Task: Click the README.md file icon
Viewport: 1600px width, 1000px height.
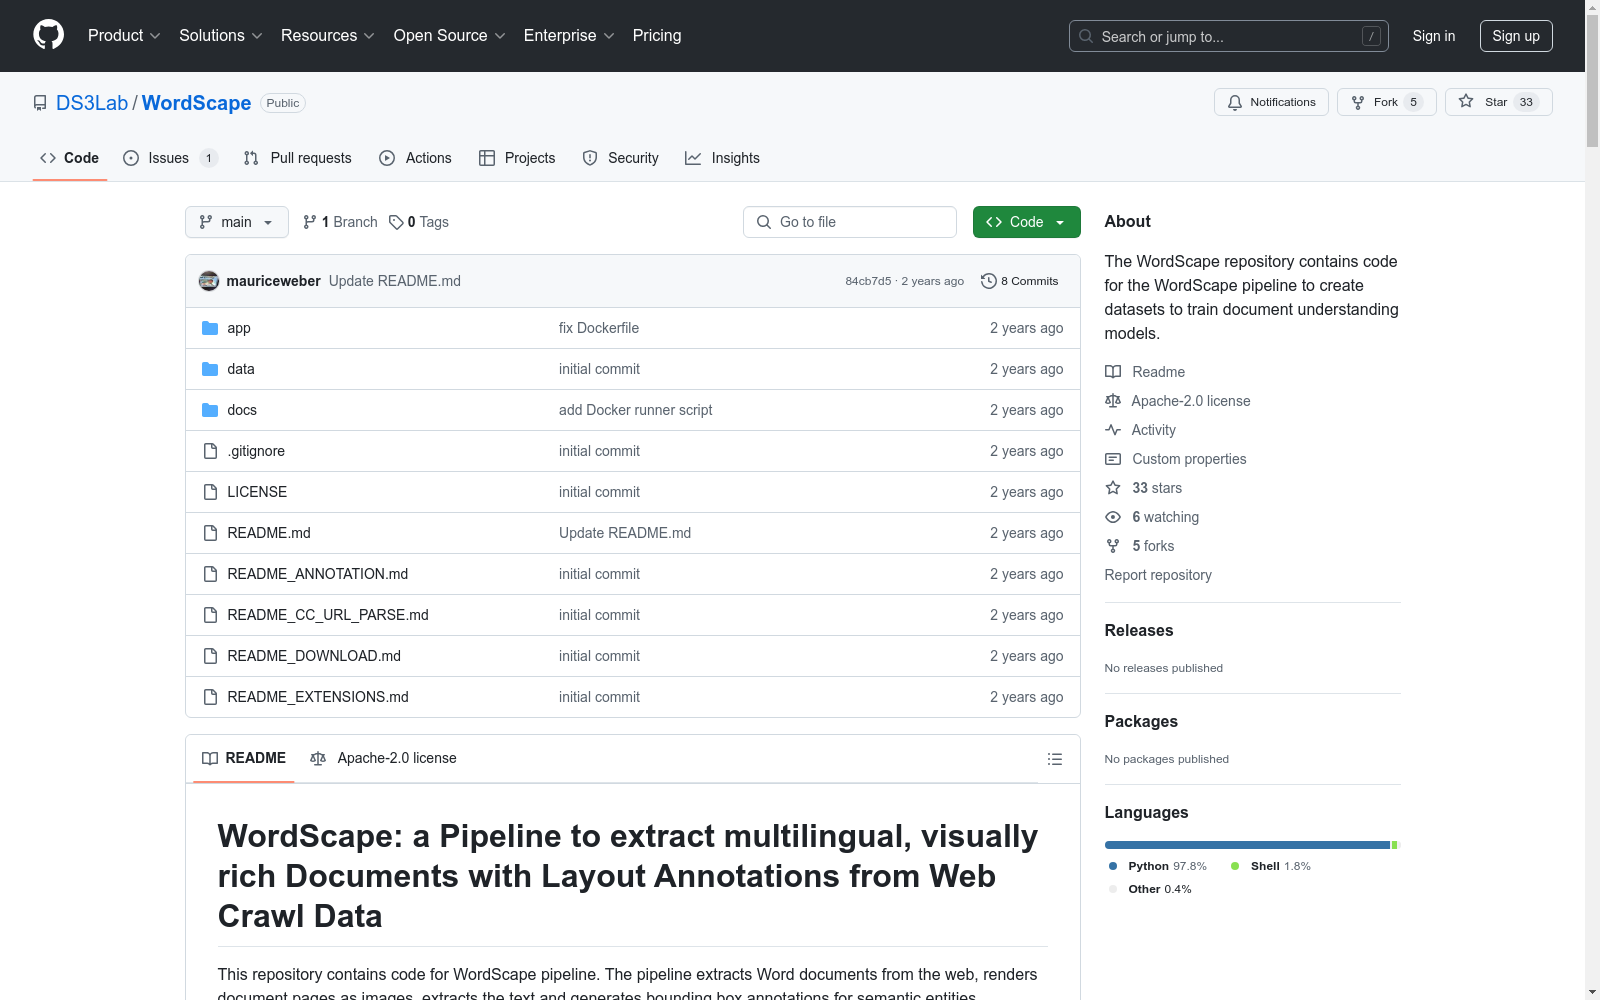Action: pyautogui.click(x=210, y=533)
